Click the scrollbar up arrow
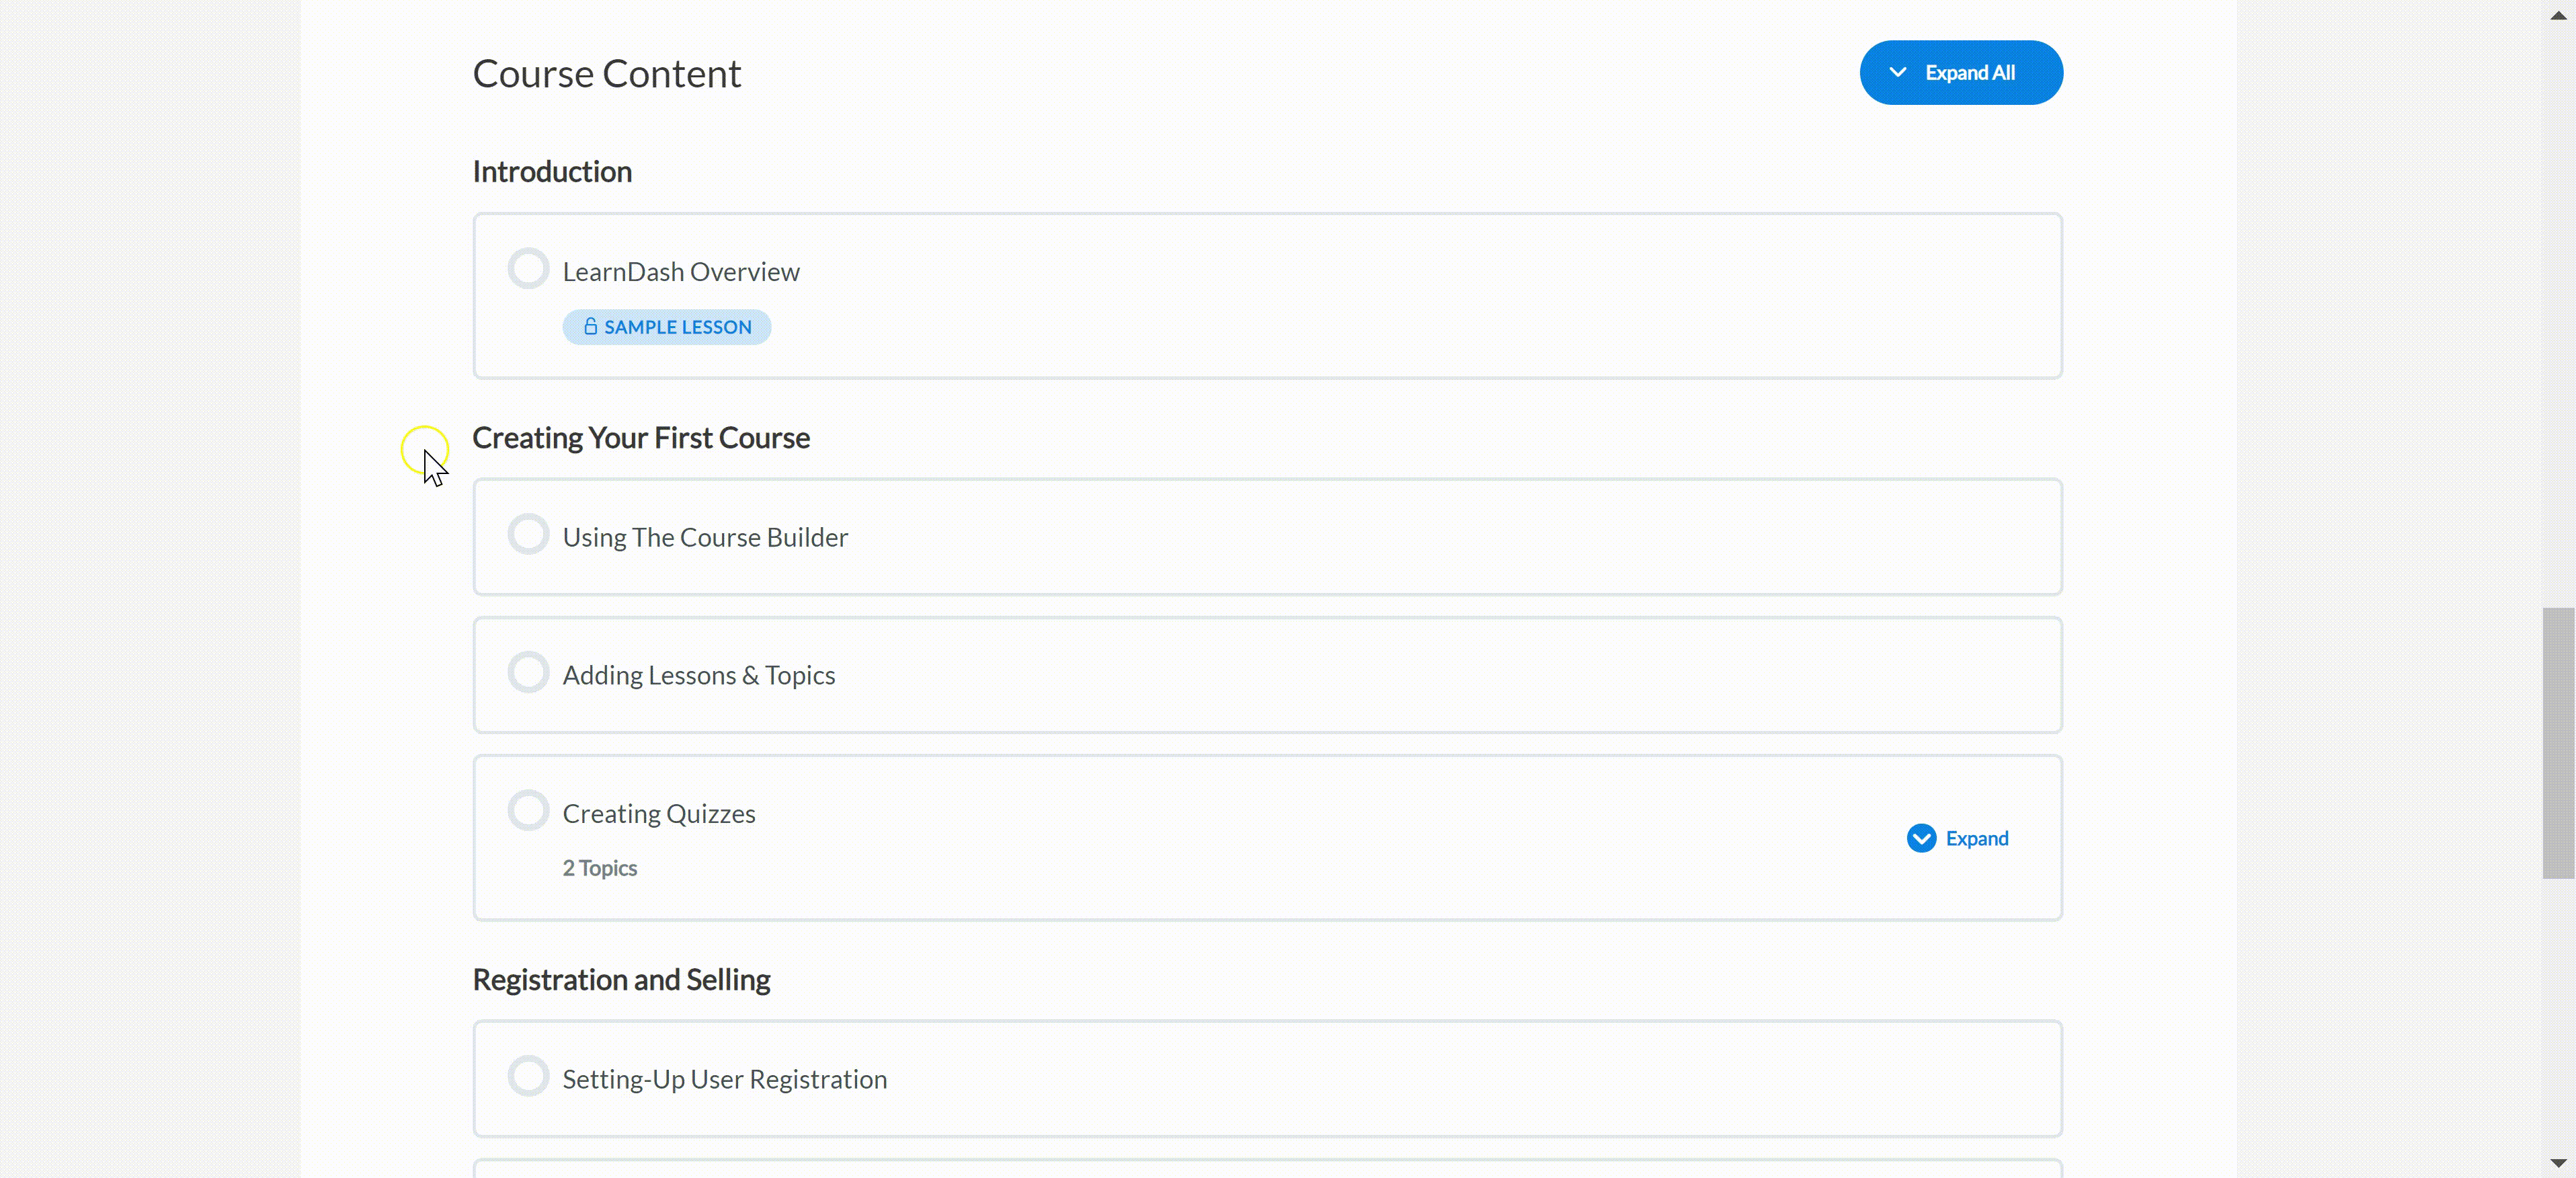Image resolution: width=2576 pixels, height=1178 pixels. pos(2558,15)
